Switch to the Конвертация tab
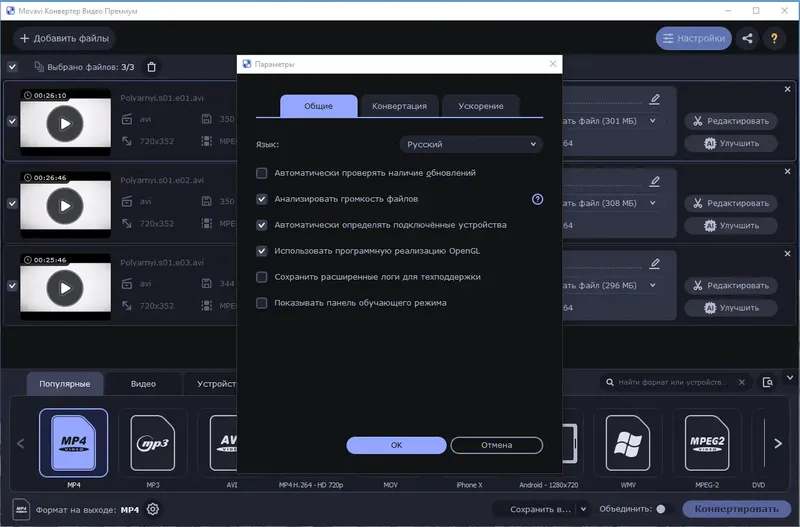Screen dimensions: 800x527 (399, 106)
